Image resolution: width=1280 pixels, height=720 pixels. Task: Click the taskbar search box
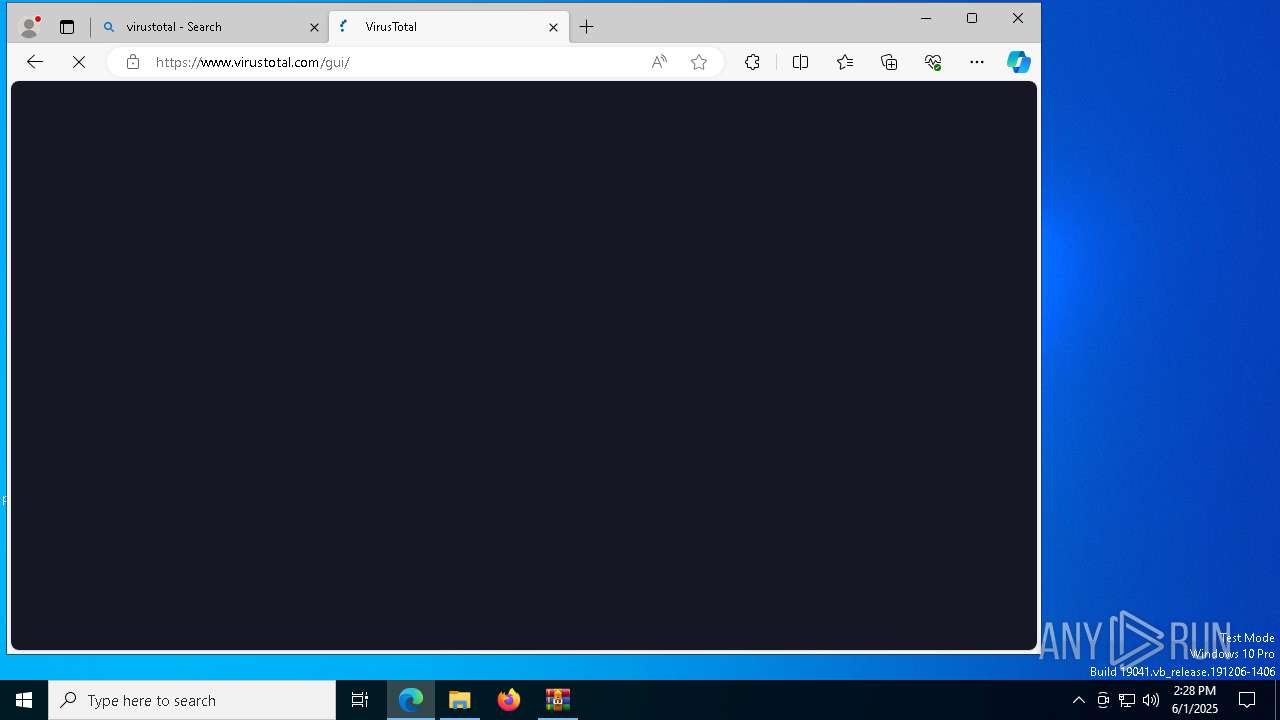[x=192, y=700]
